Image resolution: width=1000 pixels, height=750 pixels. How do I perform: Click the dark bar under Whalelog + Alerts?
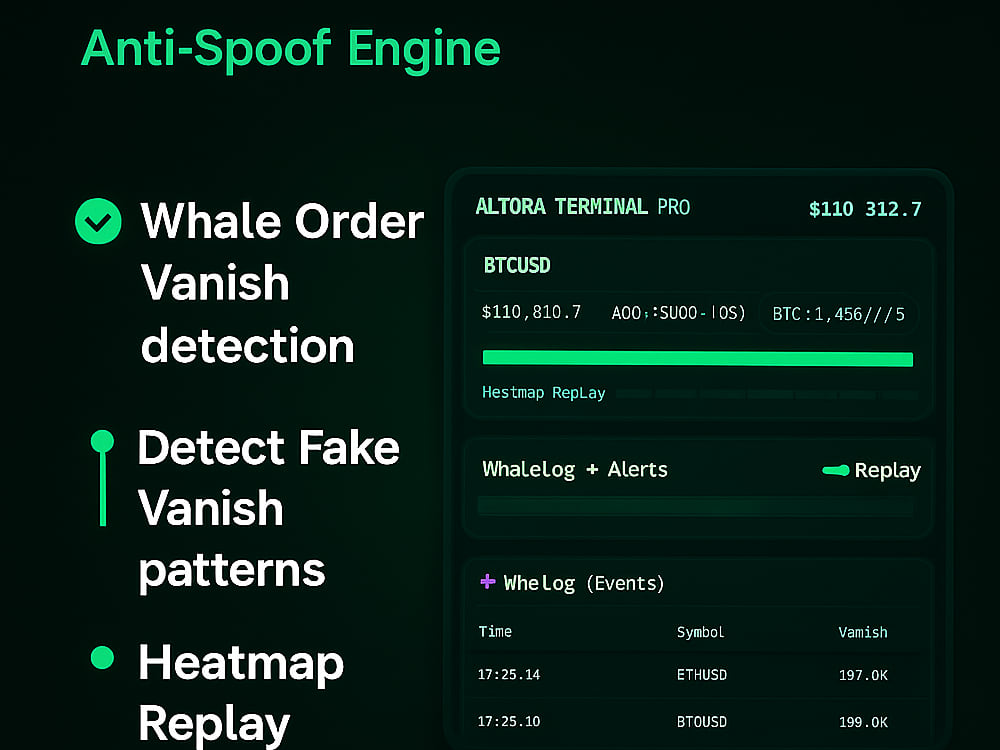[695, 506]
